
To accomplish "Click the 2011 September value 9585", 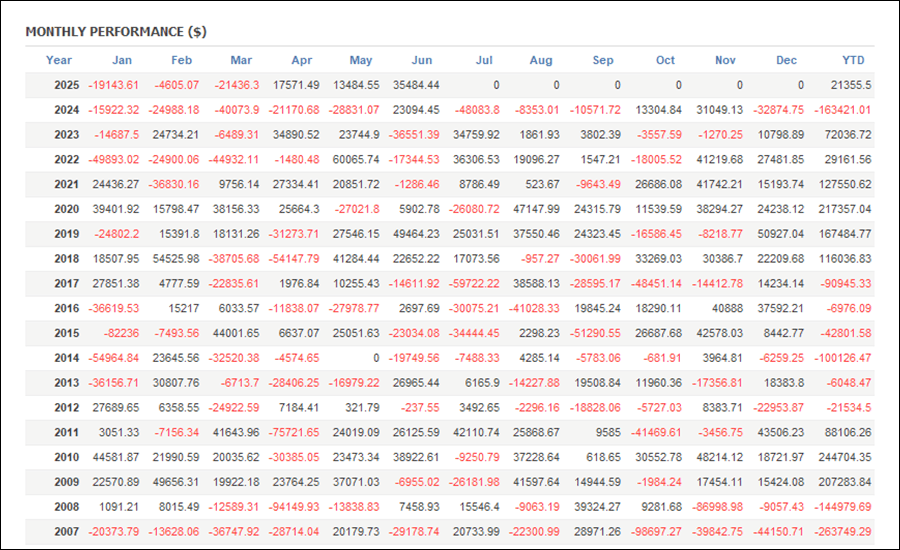I will [x=608, y=432].
